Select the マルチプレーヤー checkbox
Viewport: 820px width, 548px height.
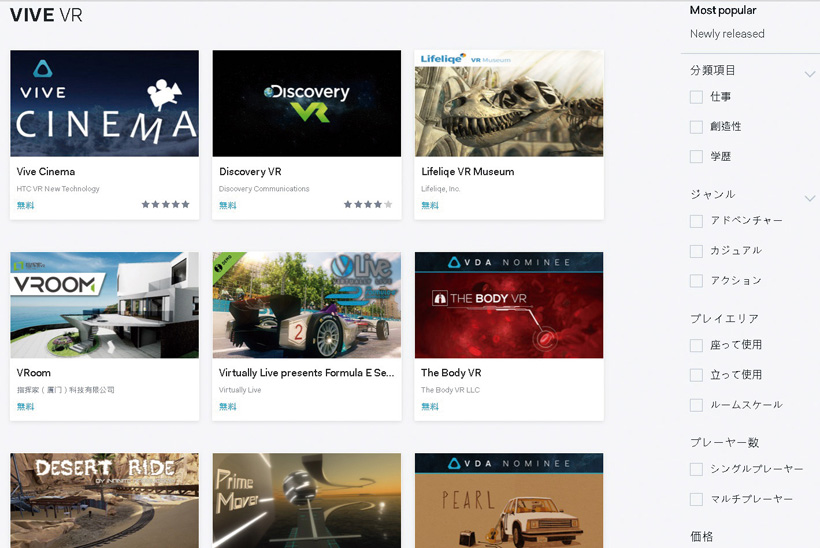(x=696, y=499)
